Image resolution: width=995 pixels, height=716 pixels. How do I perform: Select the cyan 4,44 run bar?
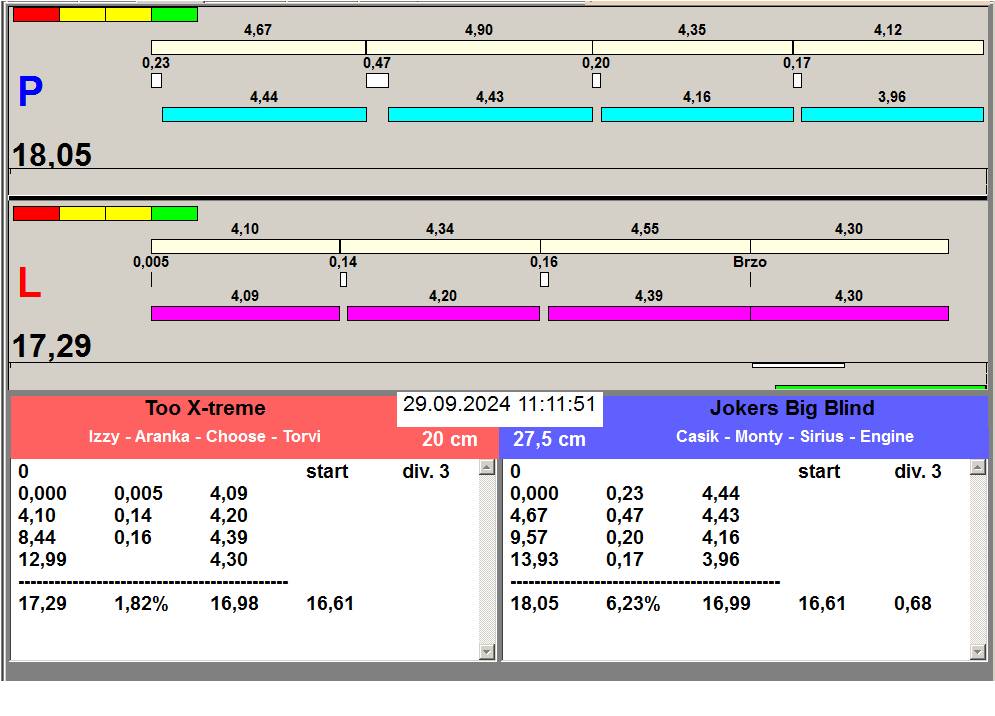pyautogui.click(x=264, y=115)
